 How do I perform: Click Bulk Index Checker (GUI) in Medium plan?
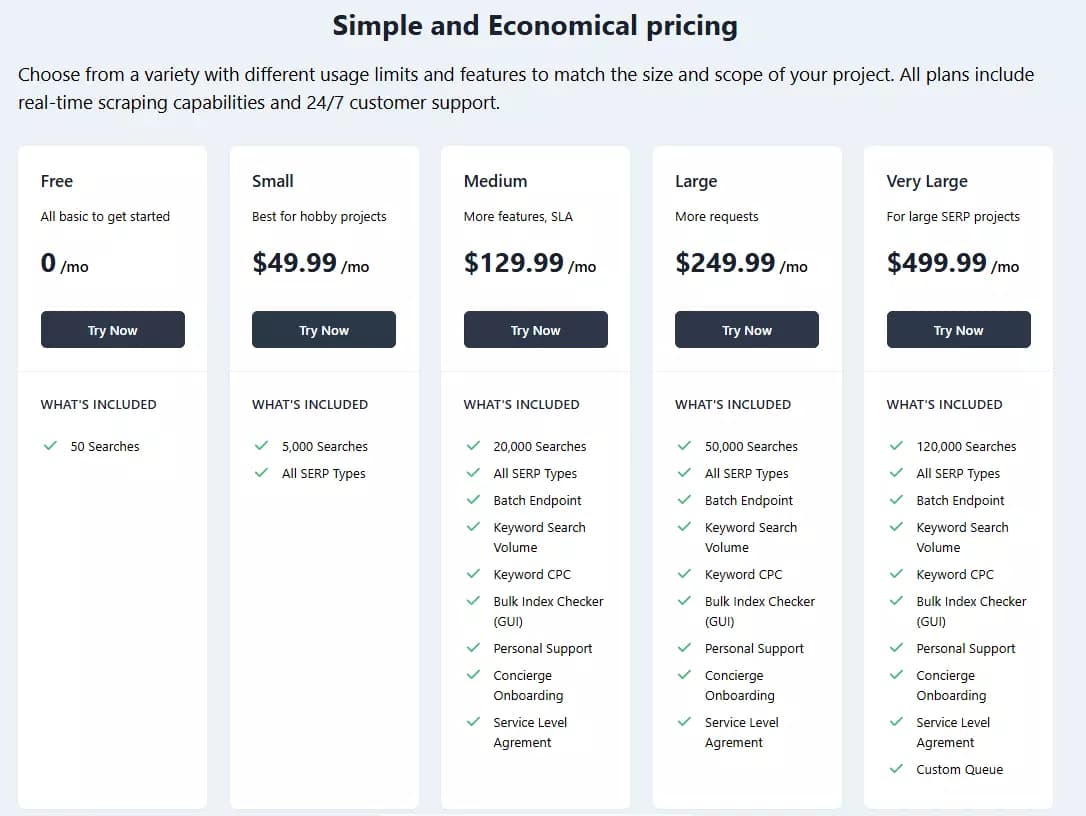click(548, 611)
